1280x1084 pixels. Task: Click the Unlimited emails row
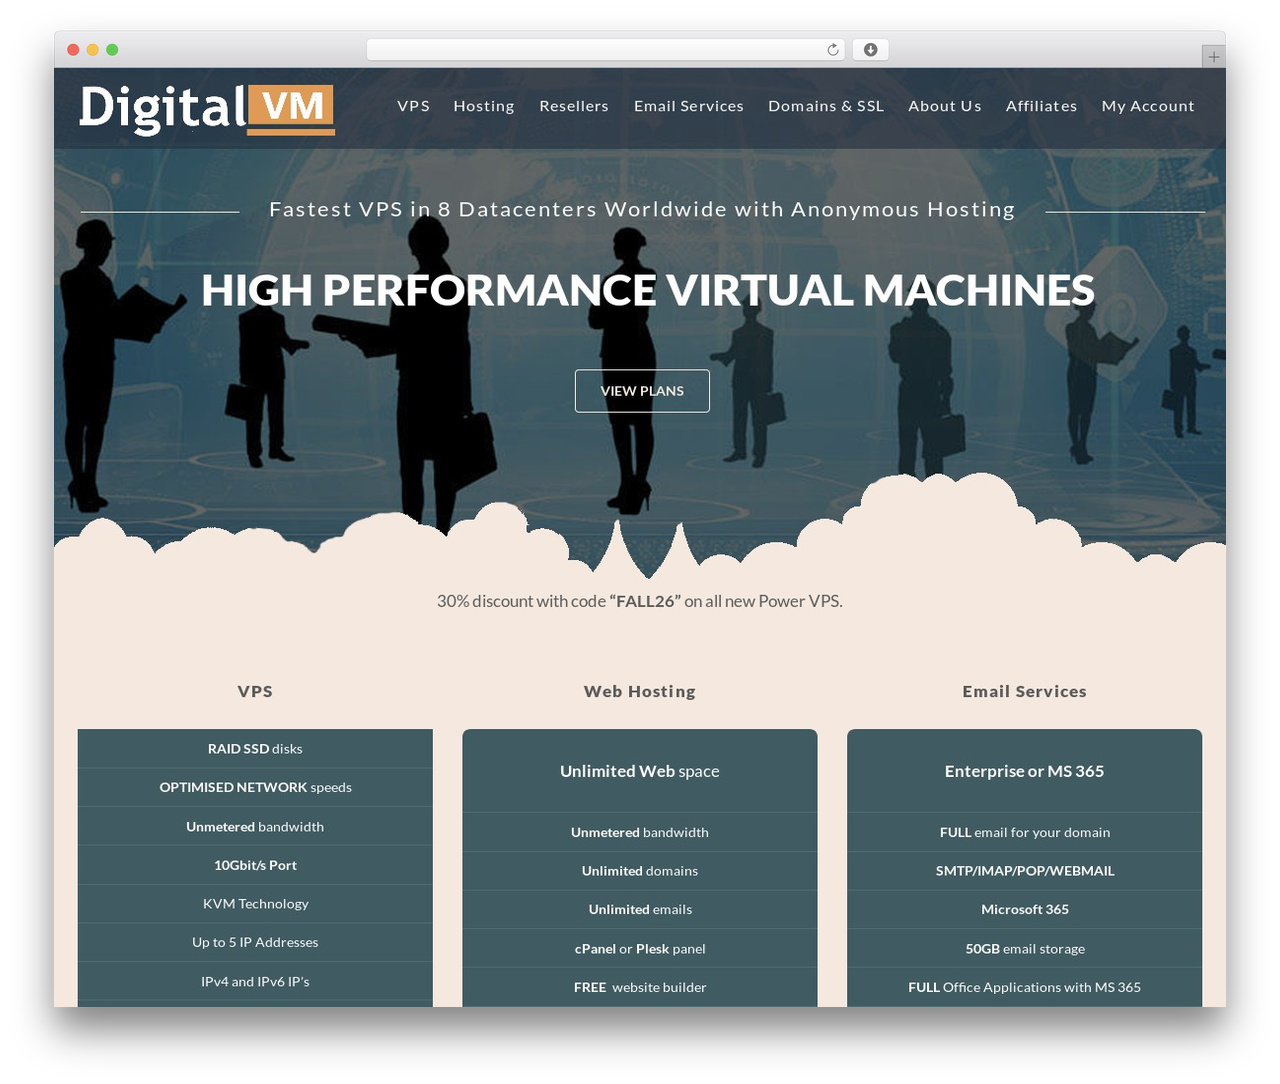tap(640, 909)
